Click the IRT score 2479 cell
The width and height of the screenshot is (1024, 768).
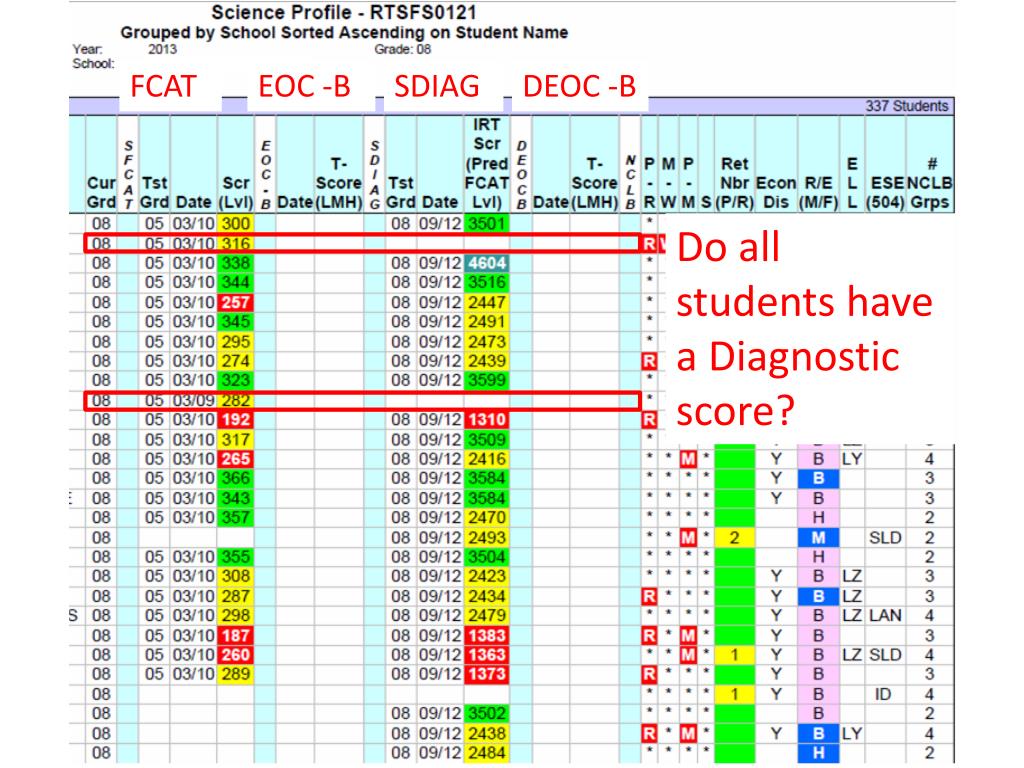coord(487,616)
